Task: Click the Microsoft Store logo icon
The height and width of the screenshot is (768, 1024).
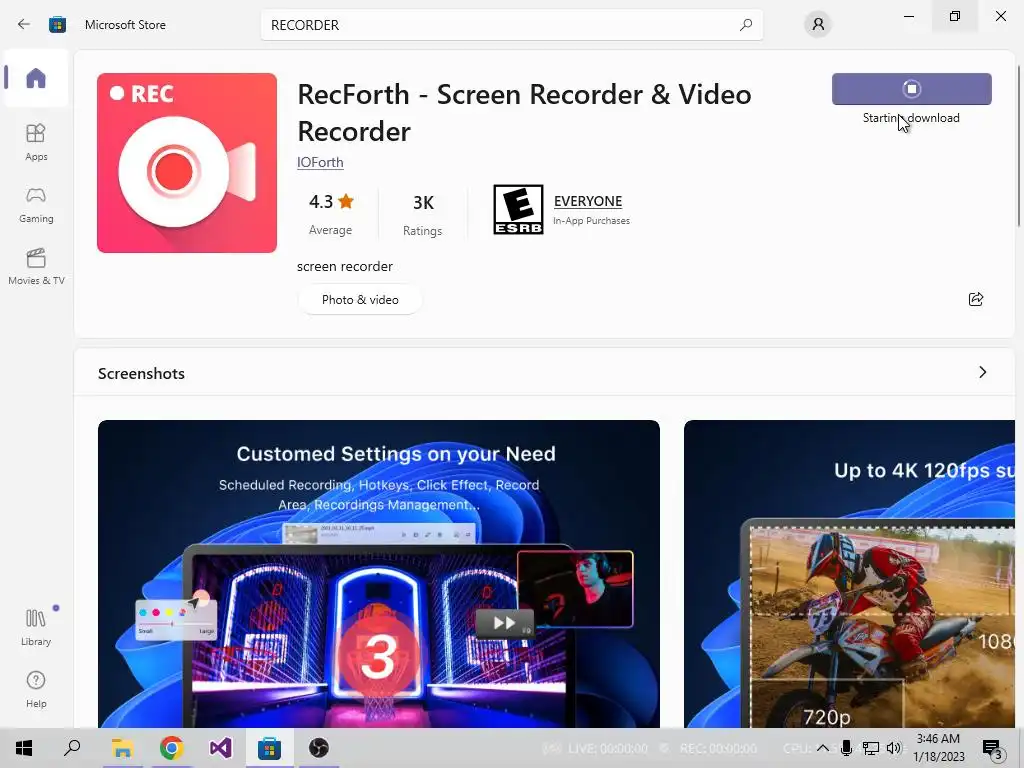Action: pos(57,25)
